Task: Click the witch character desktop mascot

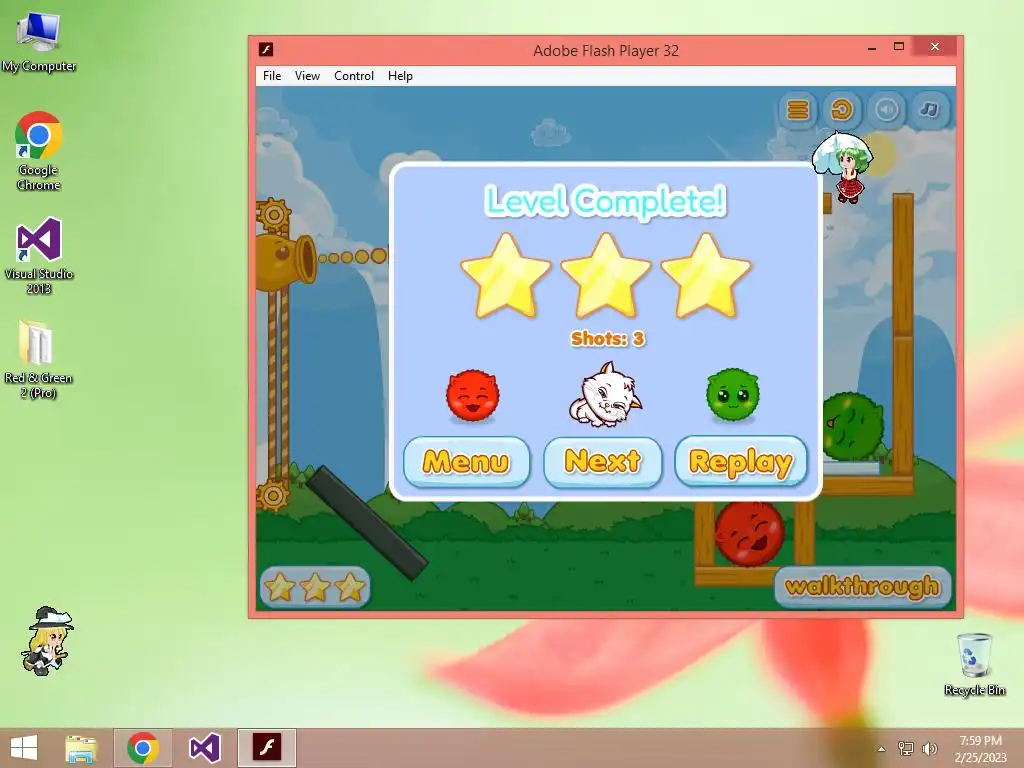Action: click(46, 641)
